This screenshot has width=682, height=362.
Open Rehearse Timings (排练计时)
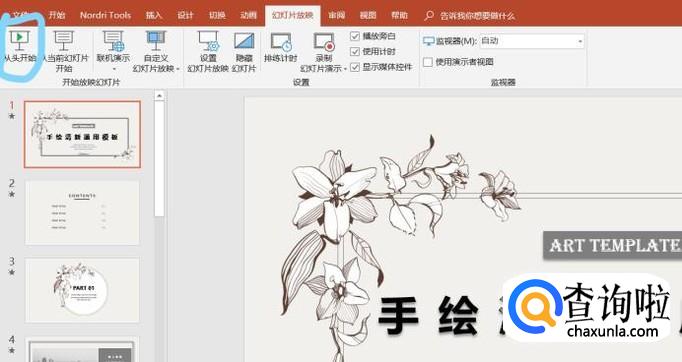click(281, 47)
